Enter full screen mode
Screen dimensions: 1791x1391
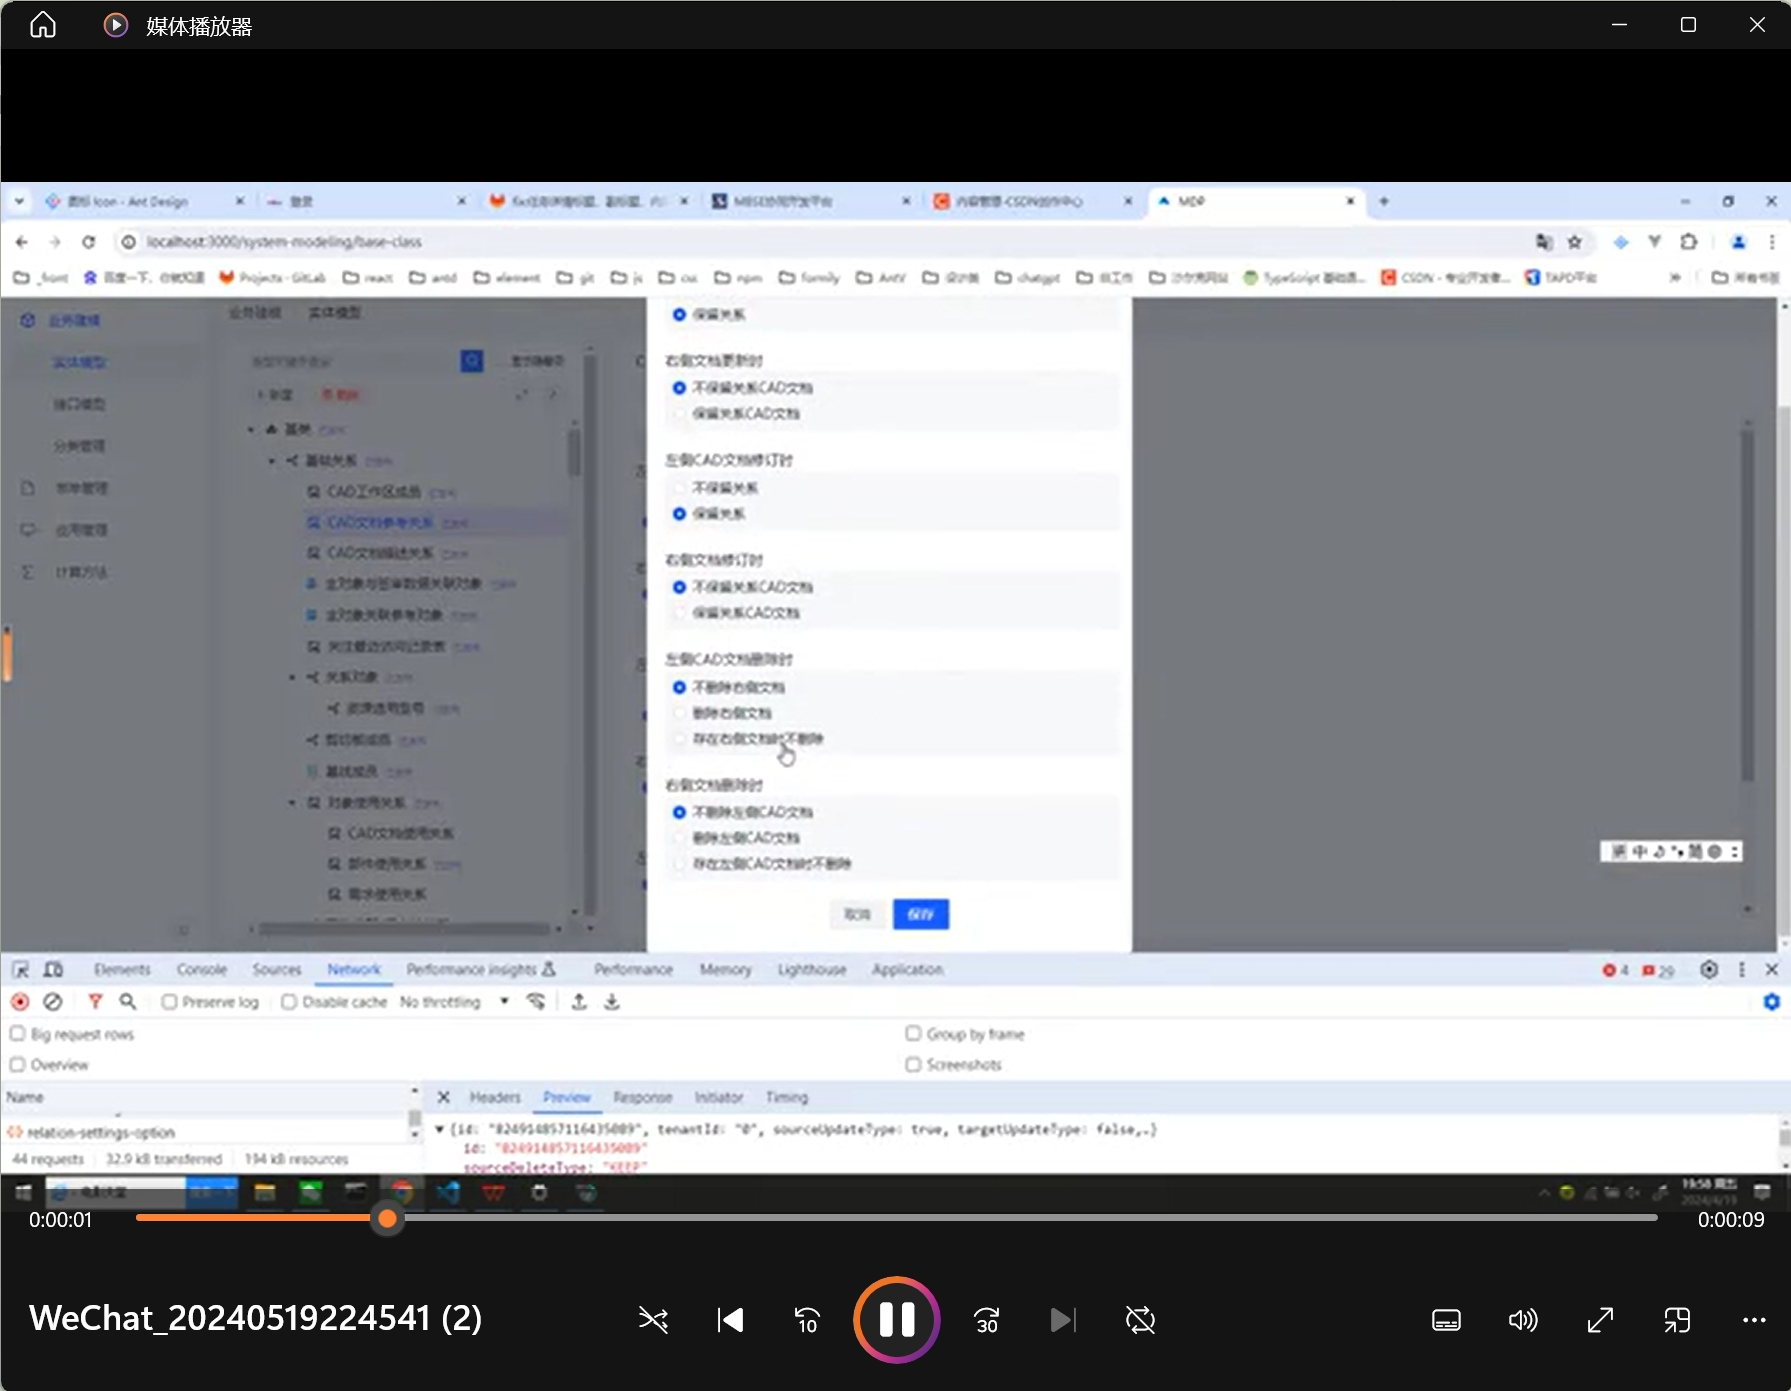tap(1600, 1320)
